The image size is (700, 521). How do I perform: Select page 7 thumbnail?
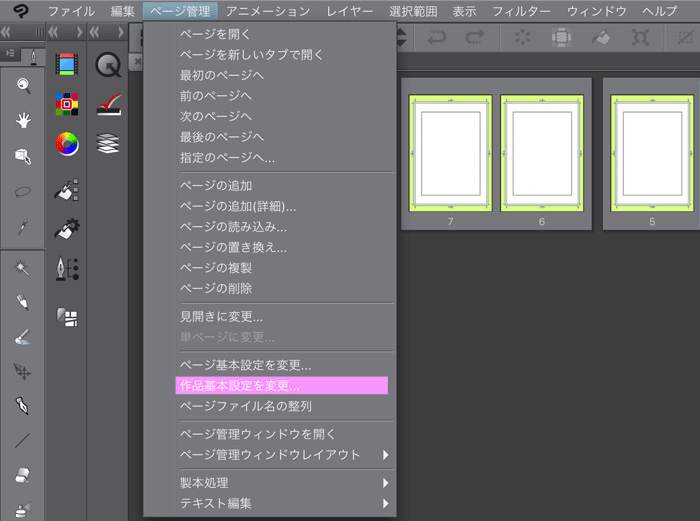(450, 153)
